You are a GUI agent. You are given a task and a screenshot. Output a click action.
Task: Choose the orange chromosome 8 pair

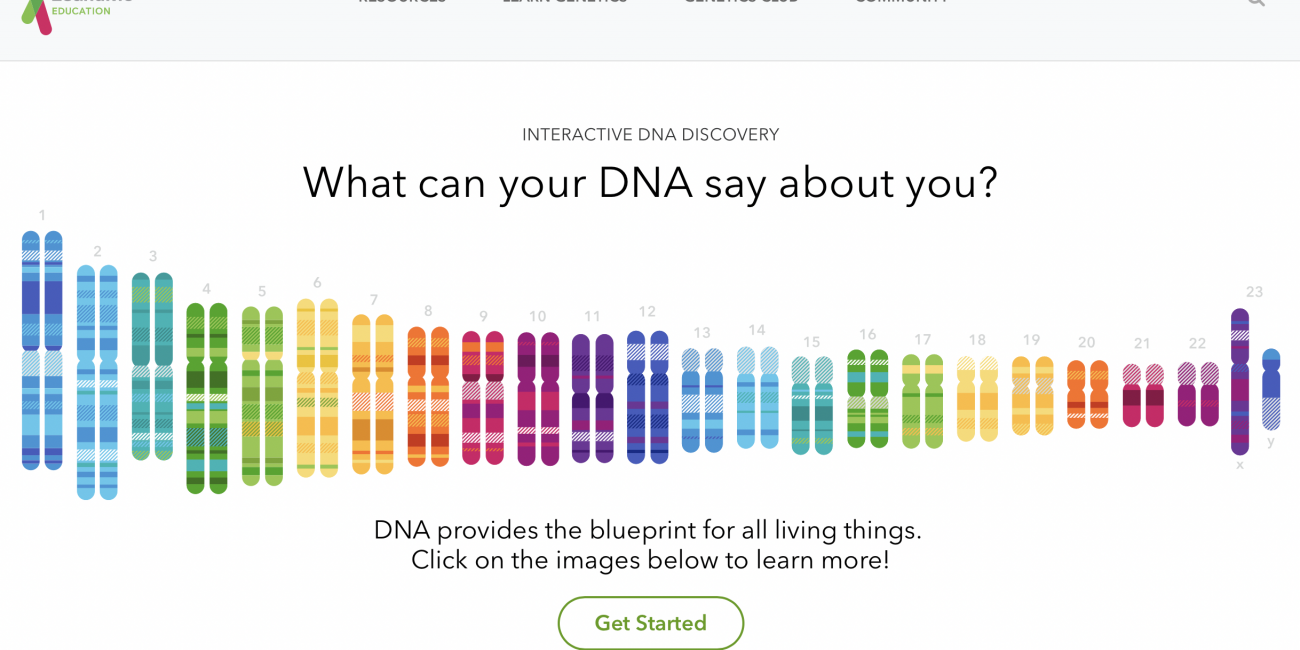point(428,396)
